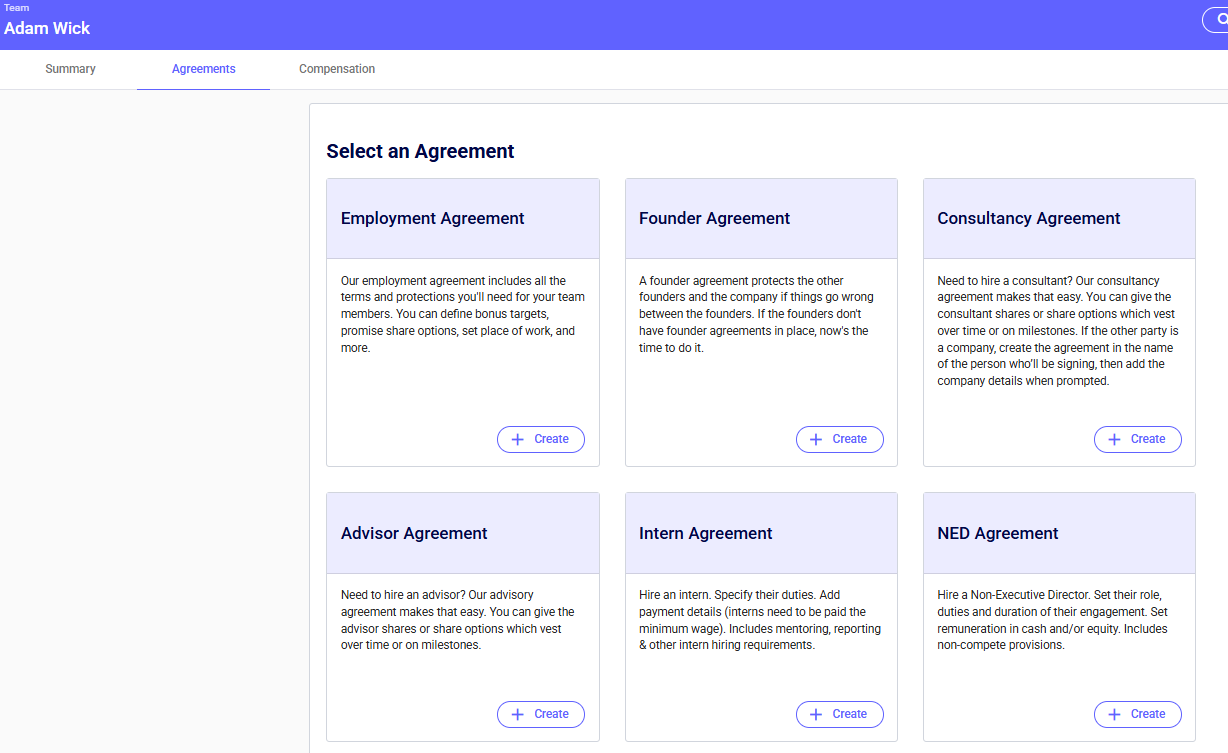Select the Founder Agreement card title
The height and width of the screenshot is (753, 1228).
tap(714, 218)
